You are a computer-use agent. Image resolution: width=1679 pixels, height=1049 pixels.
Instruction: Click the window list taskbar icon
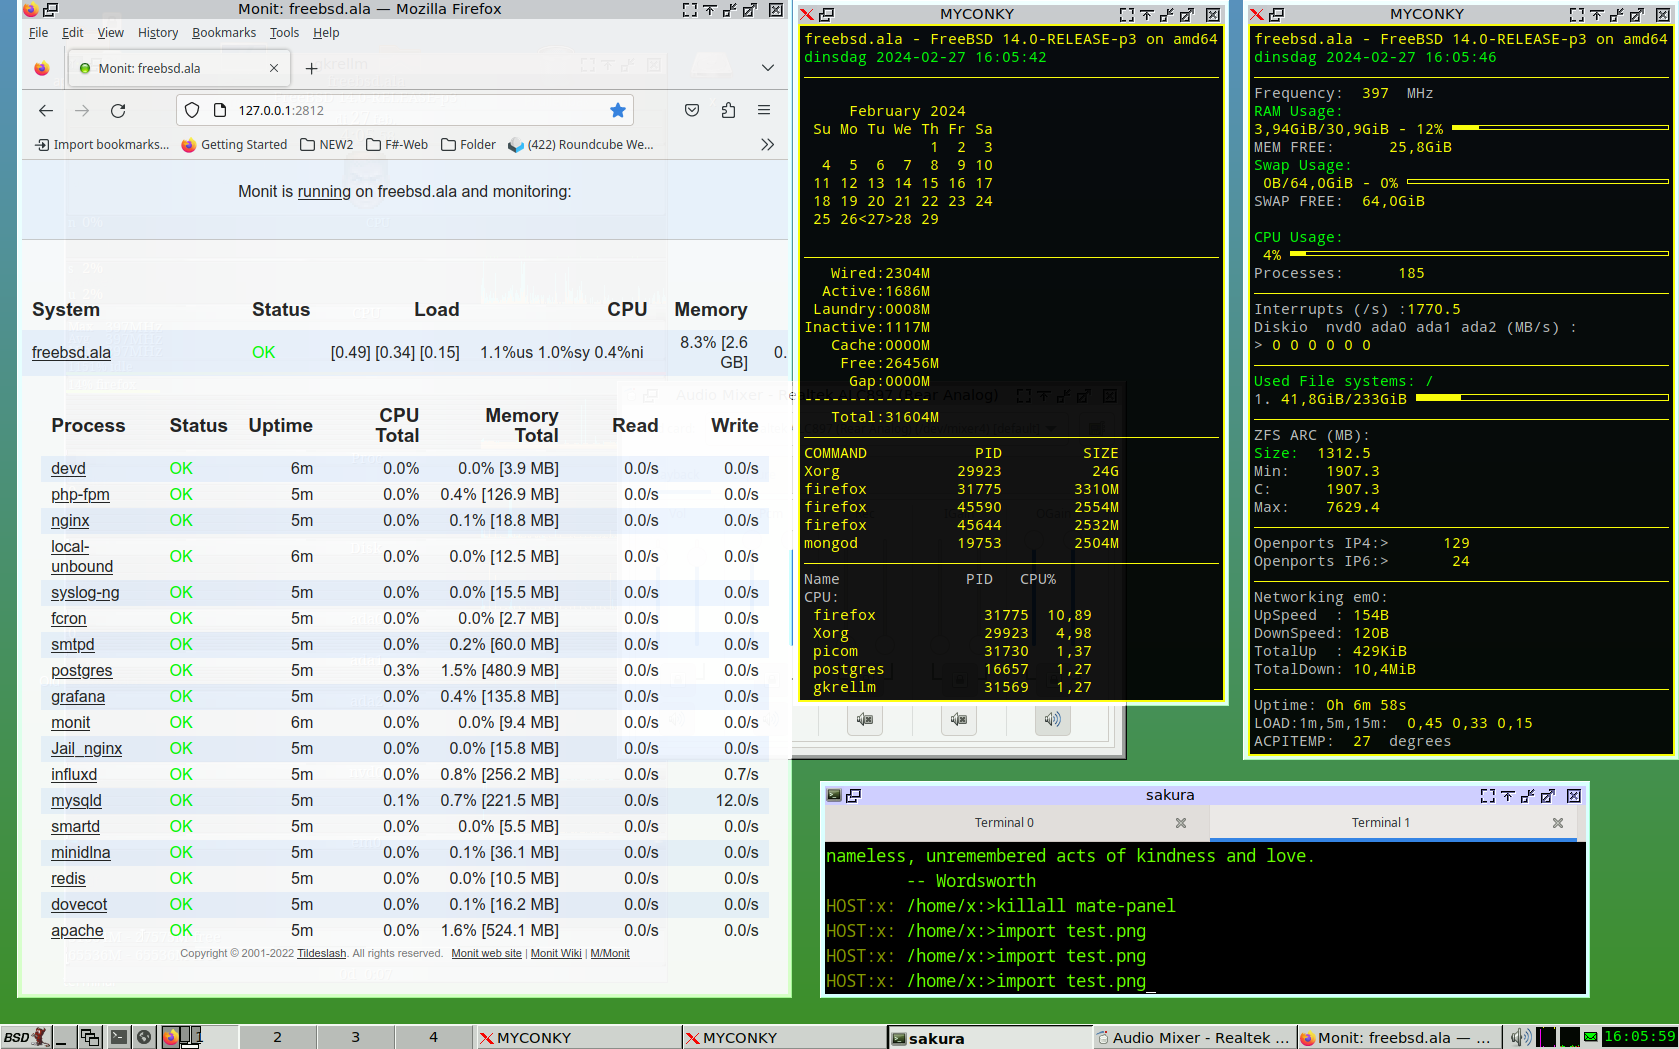pyautogui.click(x=90, y=1037)
